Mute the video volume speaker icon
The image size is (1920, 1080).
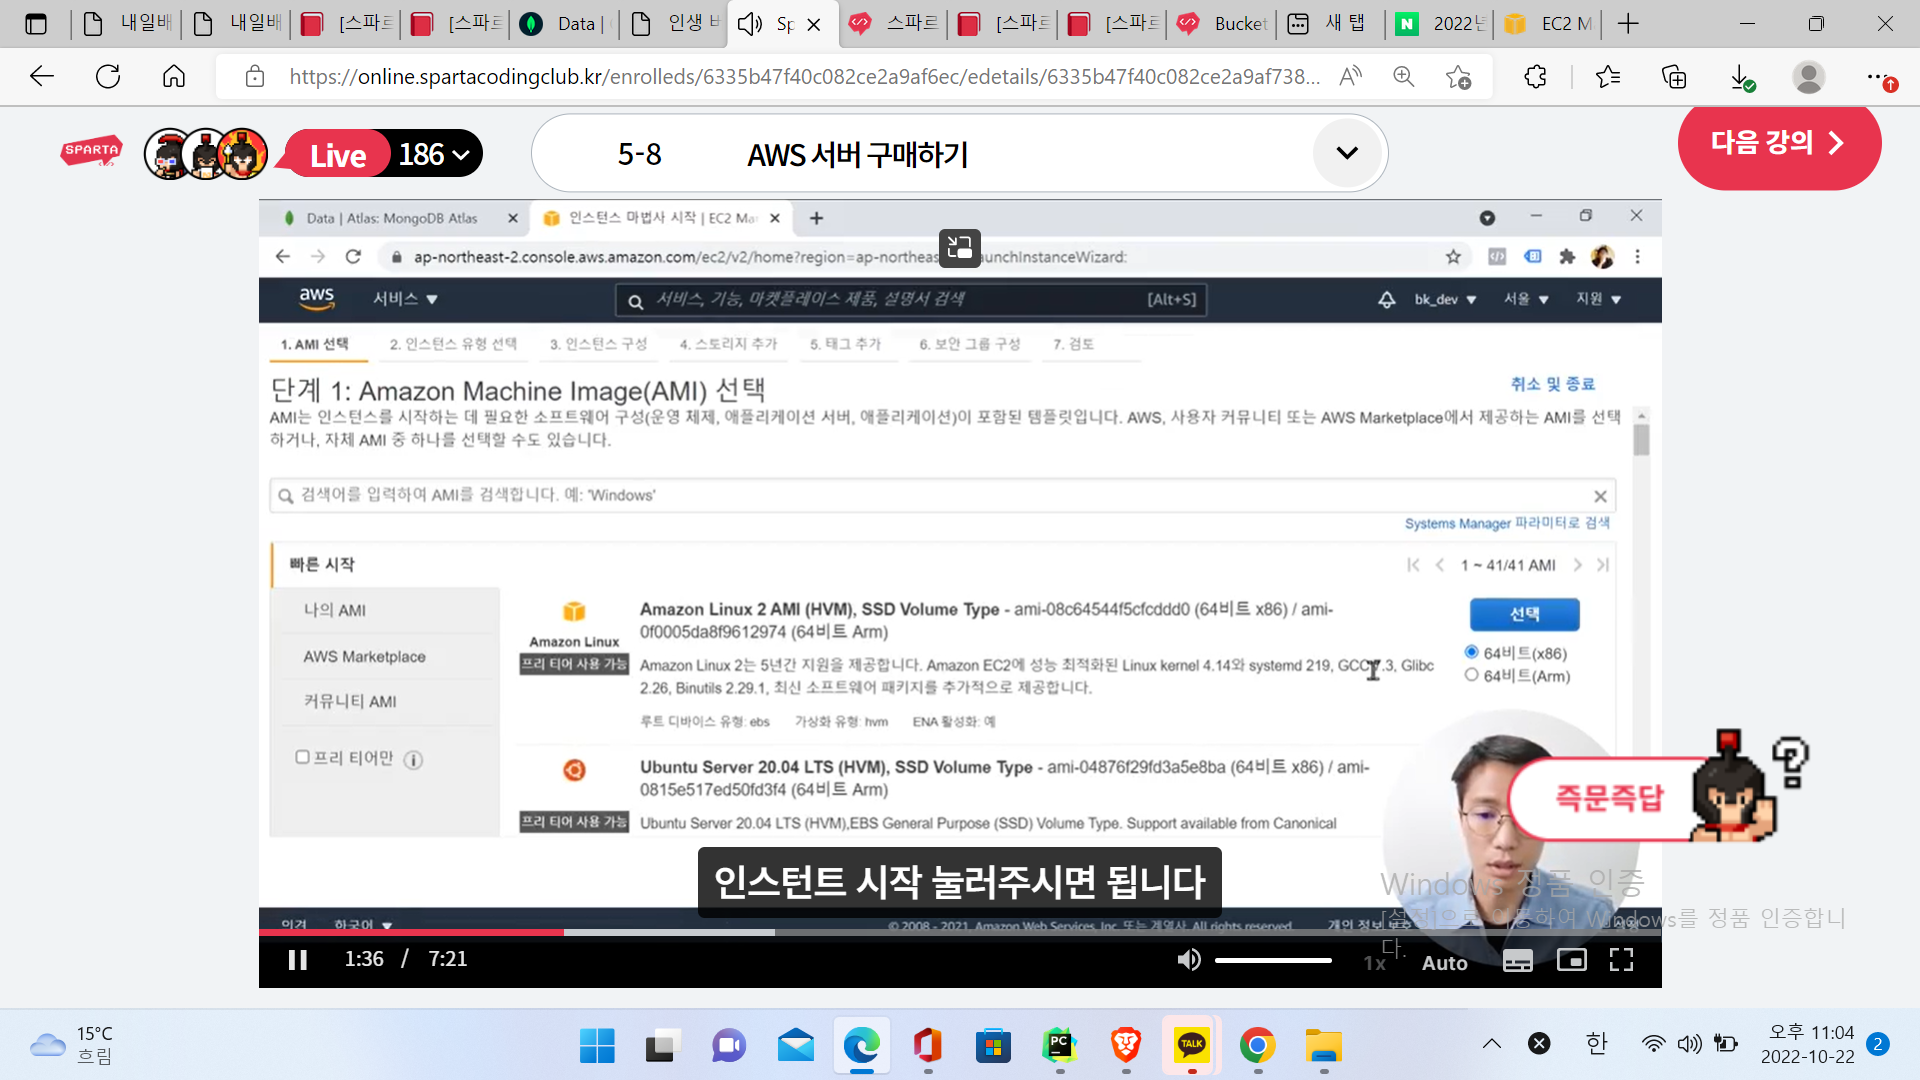[1189, 960]
